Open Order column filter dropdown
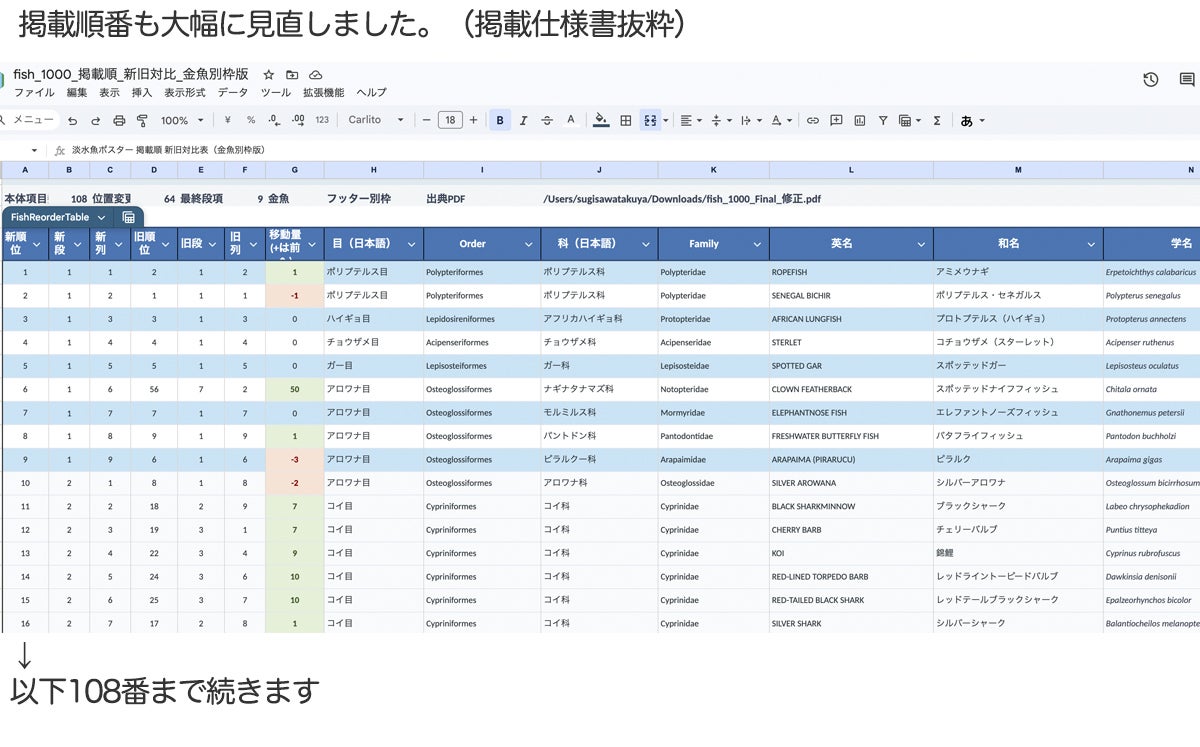Image resolution: width=1200 pixels, height=747 pixels. [528, 244]
